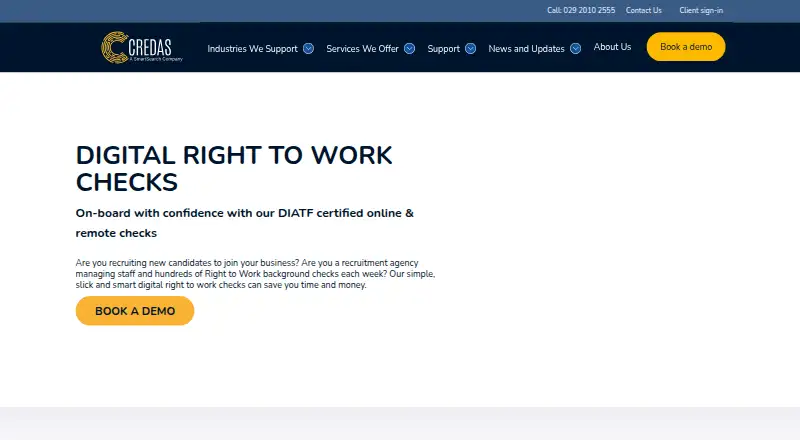Select the 'On-board with confidence' subheading
Screen dimensions: 800x440
click(x=244, y=223)
